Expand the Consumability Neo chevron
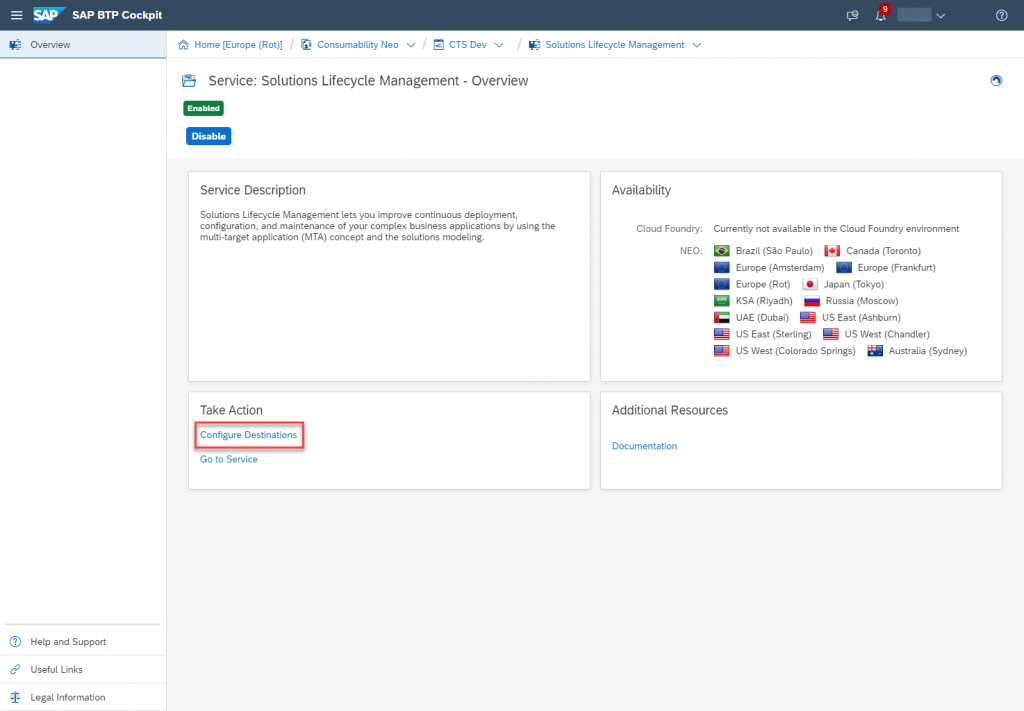 [x=411, y=45]
